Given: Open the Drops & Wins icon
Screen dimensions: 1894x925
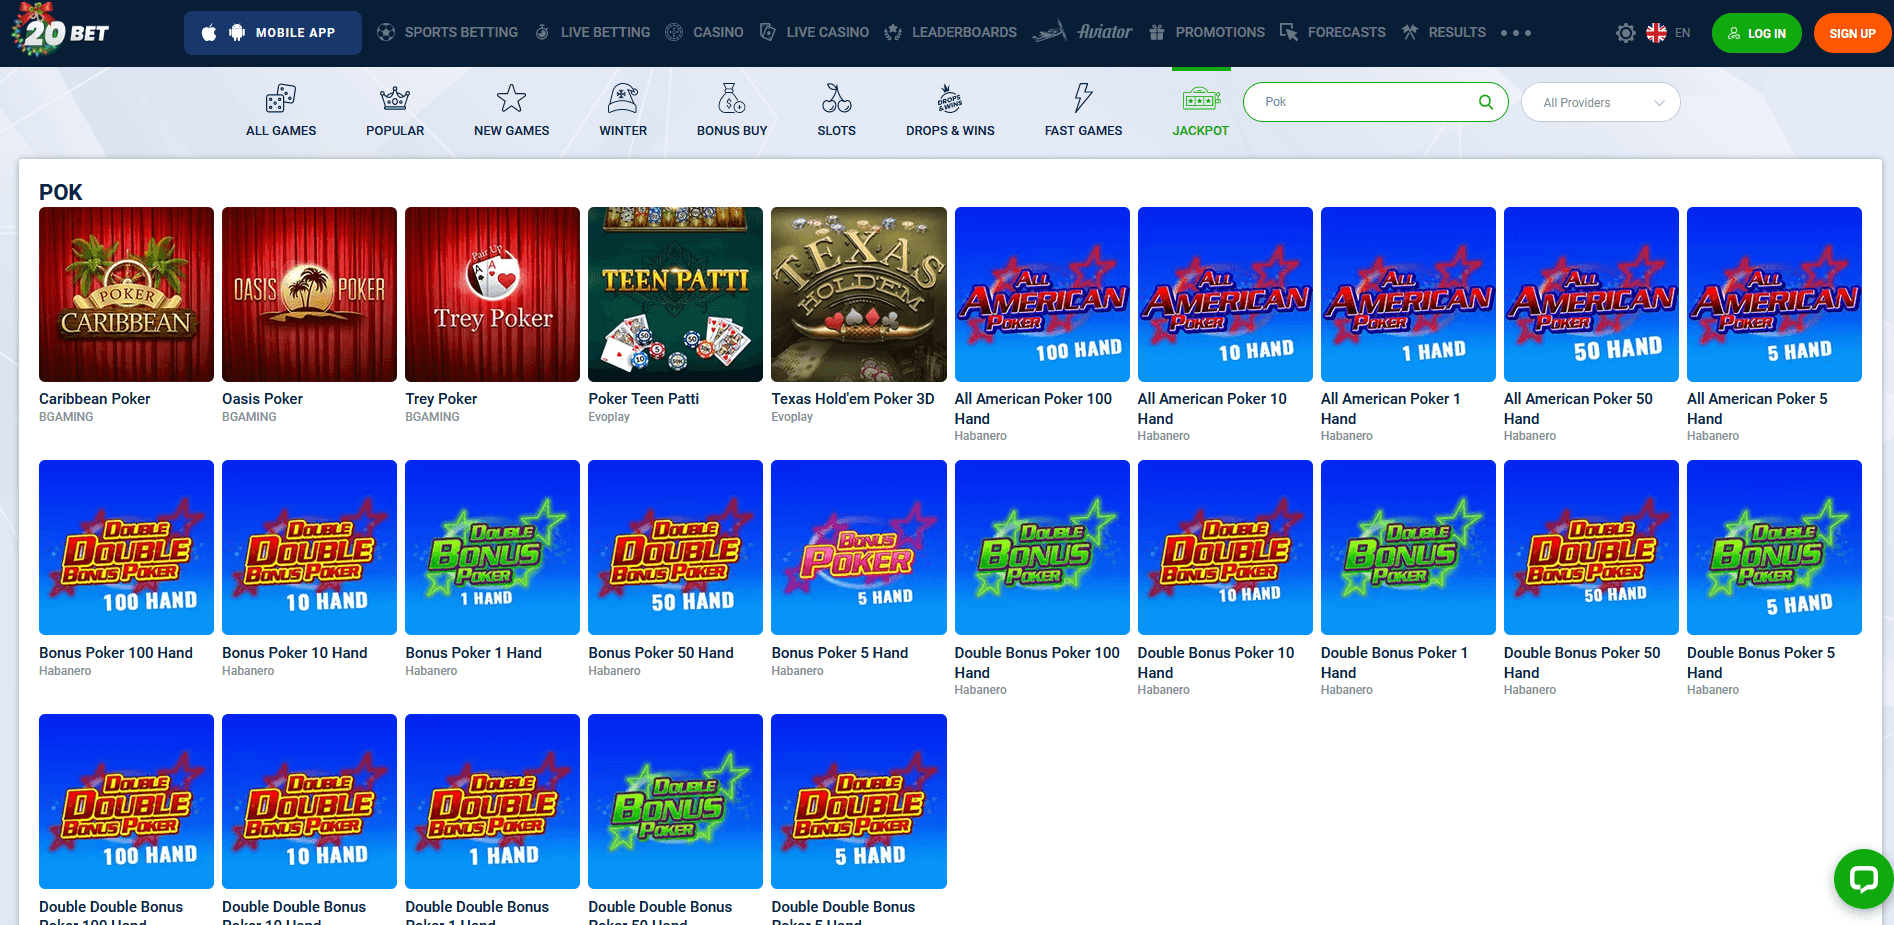Looking at the screenshot, I should point(950,98).
